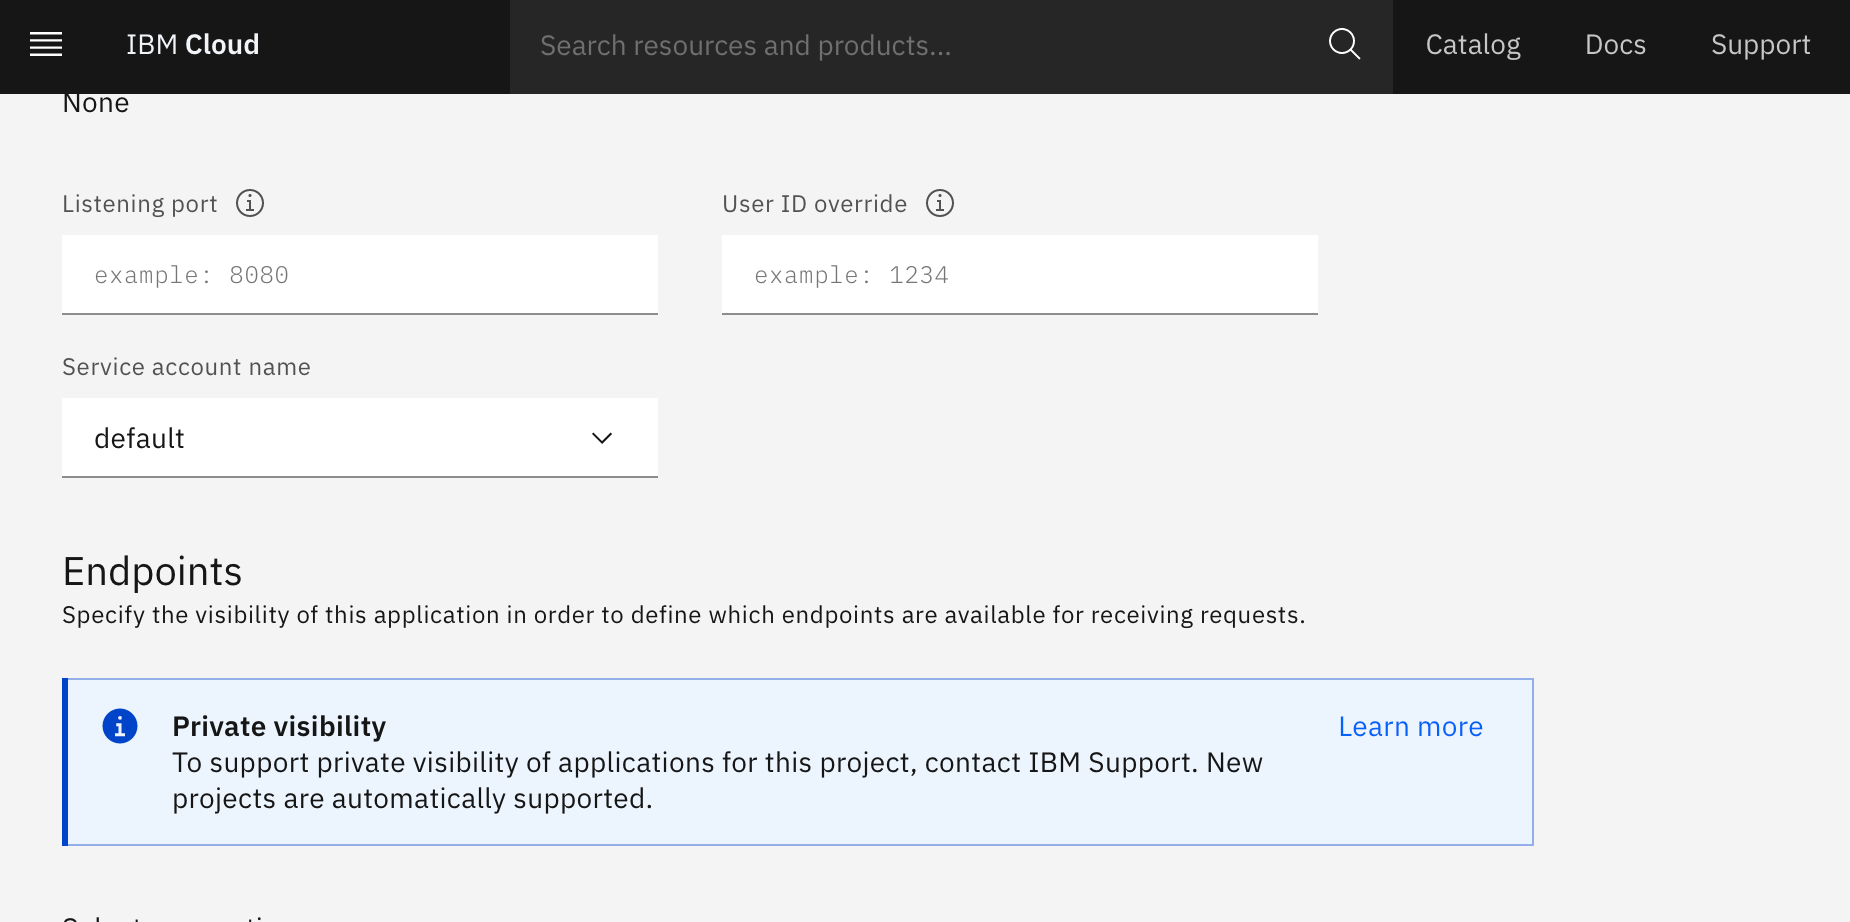Follow the Learn more link
Screen dimensions: 1850x922
tap(1410, 727)
